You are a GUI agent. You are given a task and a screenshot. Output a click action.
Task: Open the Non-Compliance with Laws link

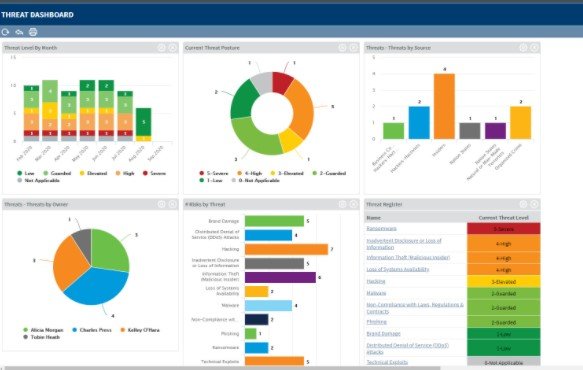pyautogui.click(x=415, y=308)
